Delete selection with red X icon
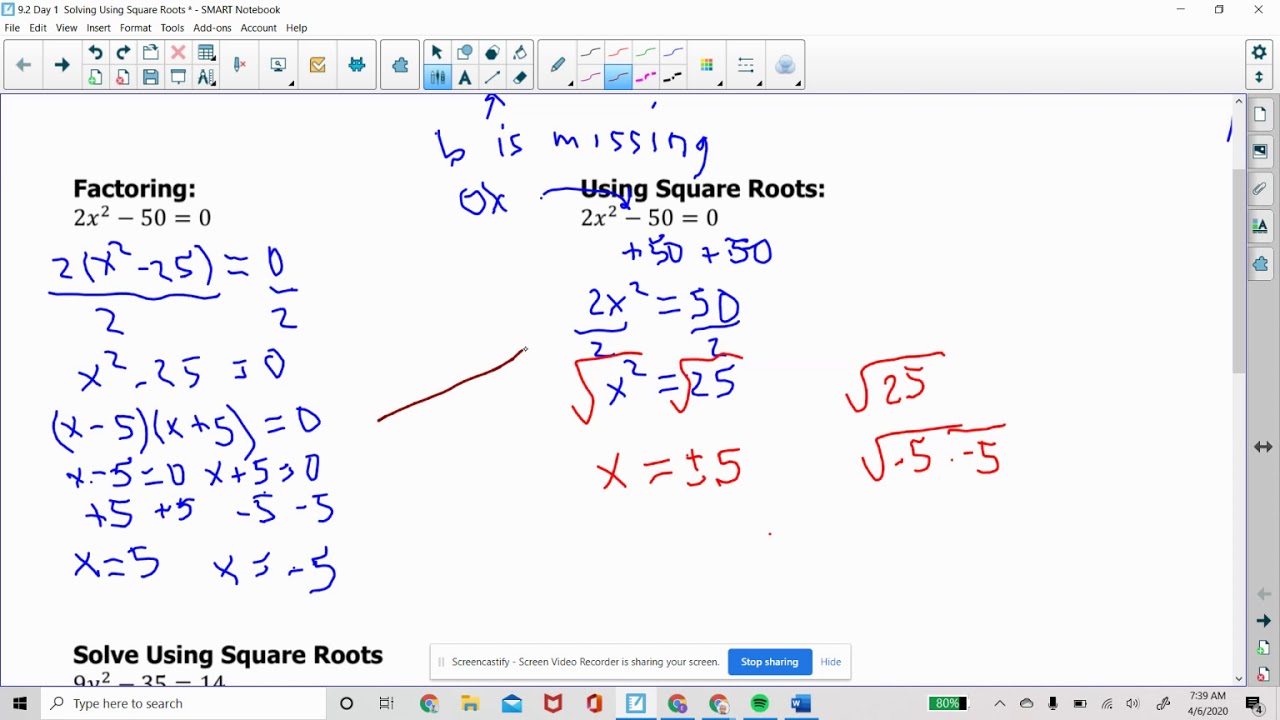This screenshot has width=1280, height=720. click(178, 53)
